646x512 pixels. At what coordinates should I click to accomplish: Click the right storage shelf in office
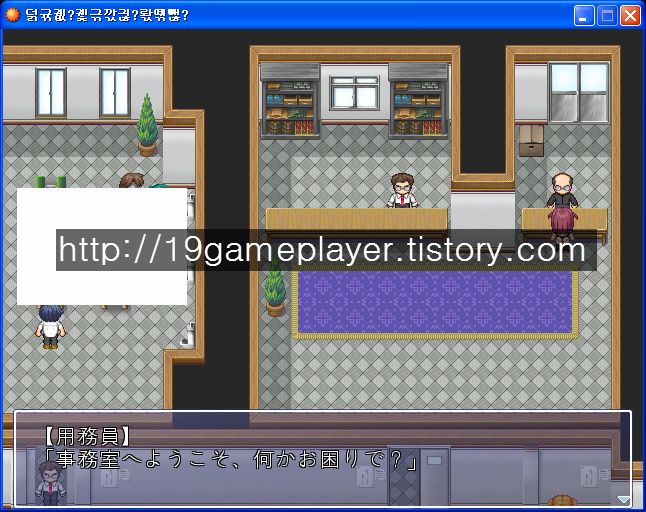418,101
